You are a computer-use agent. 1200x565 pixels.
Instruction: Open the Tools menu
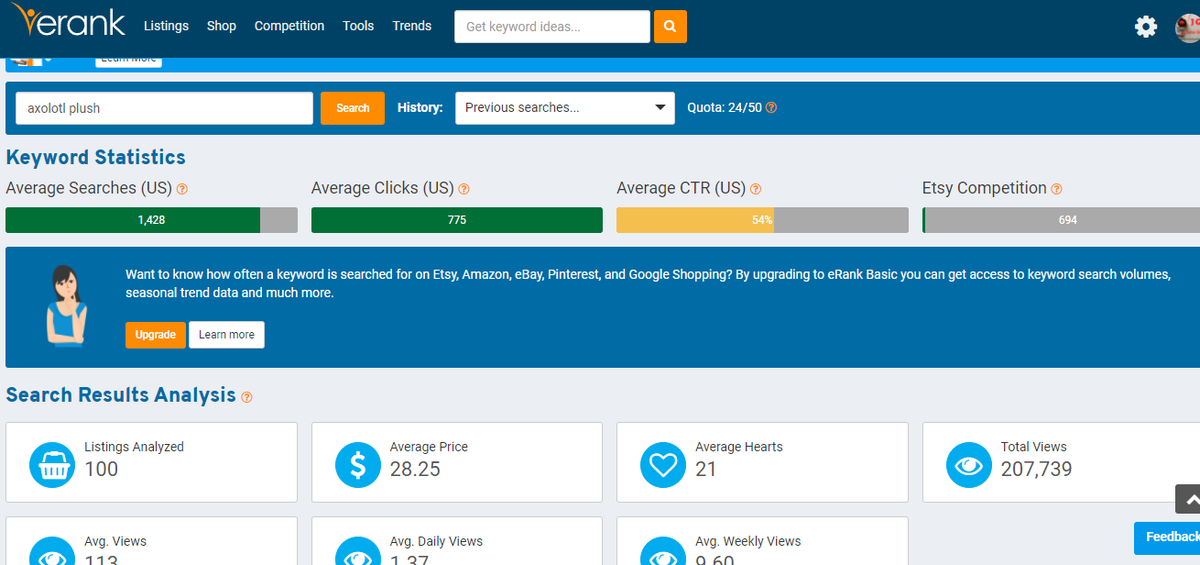(x=358, y=26)
